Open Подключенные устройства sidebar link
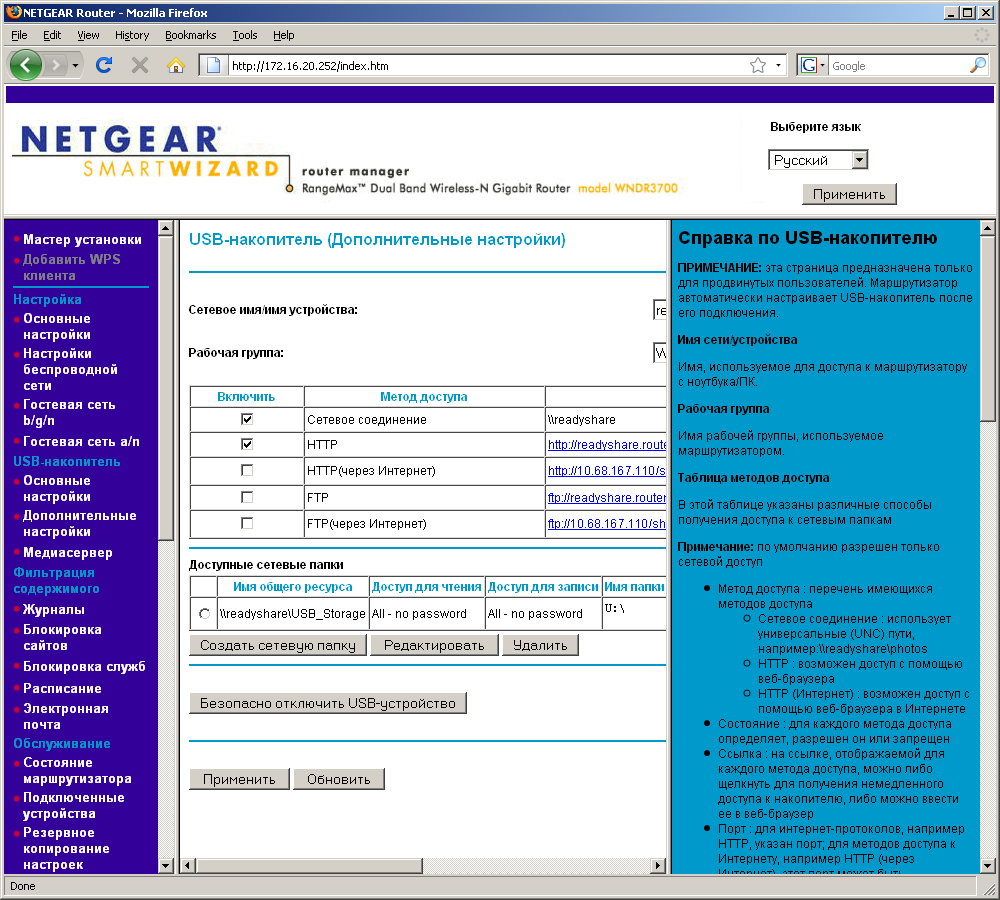This screenshot has width=1000, height=900. point(73,806)
